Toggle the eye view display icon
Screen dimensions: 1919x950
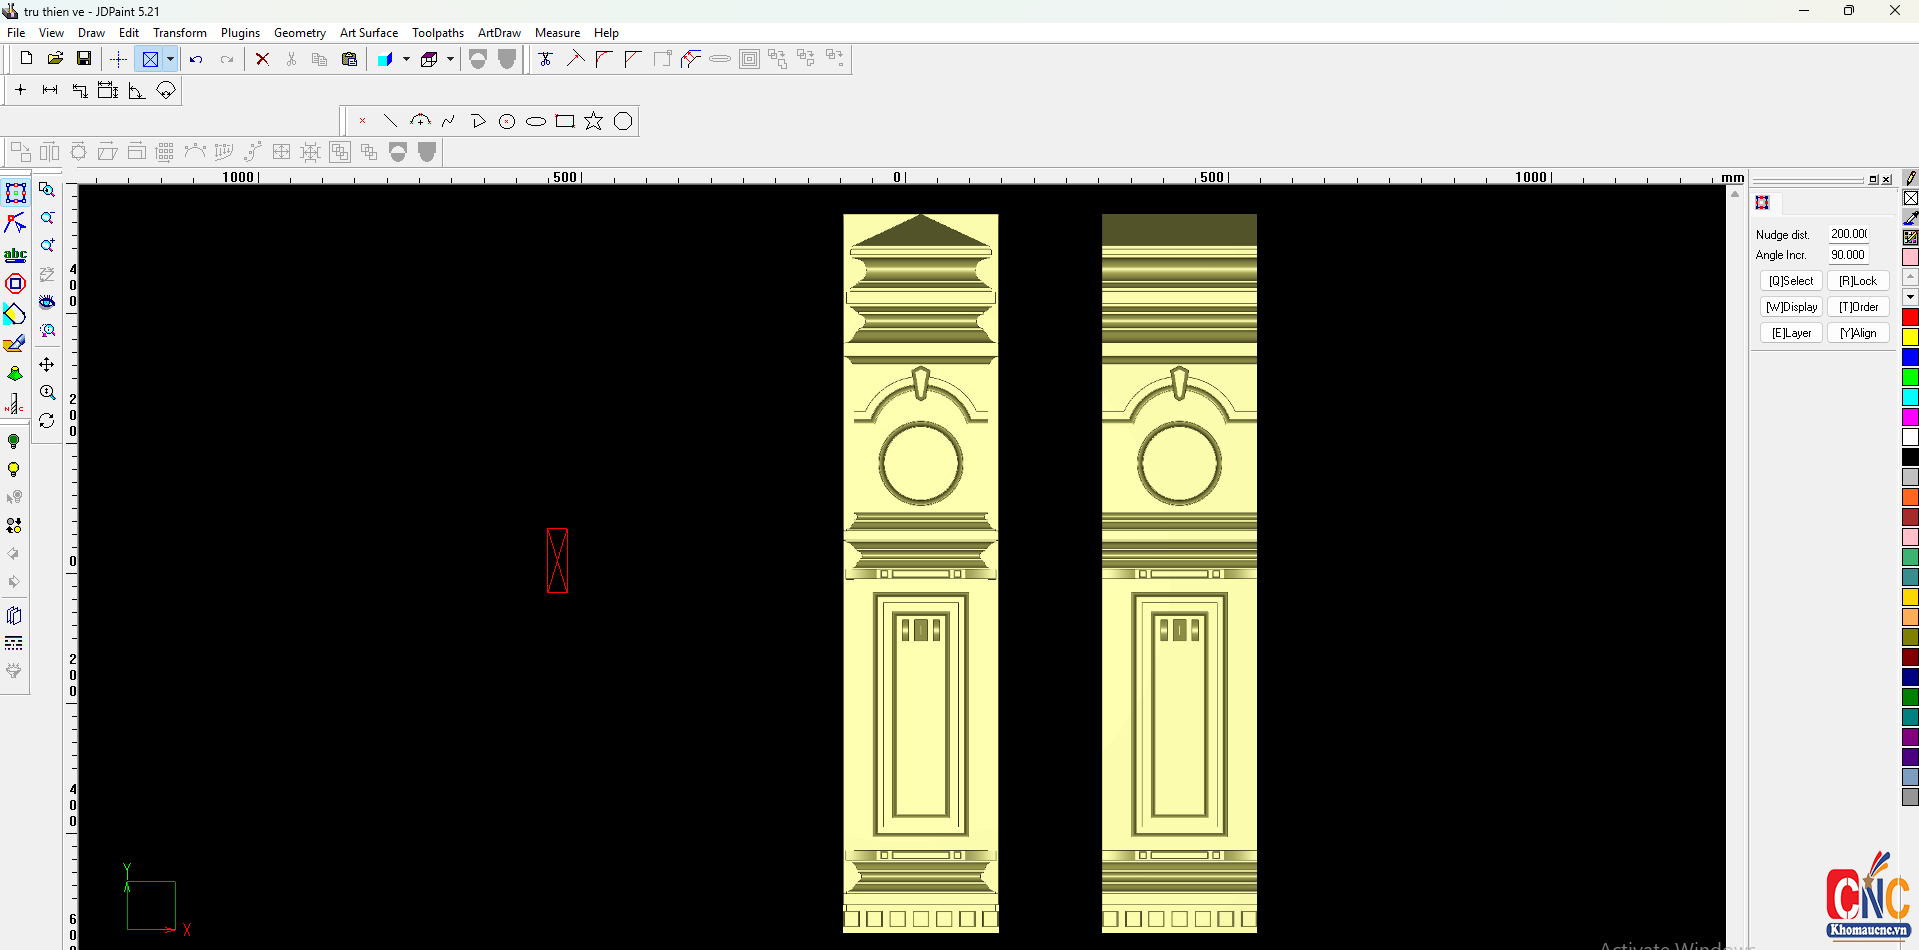[x=47, y=302]
